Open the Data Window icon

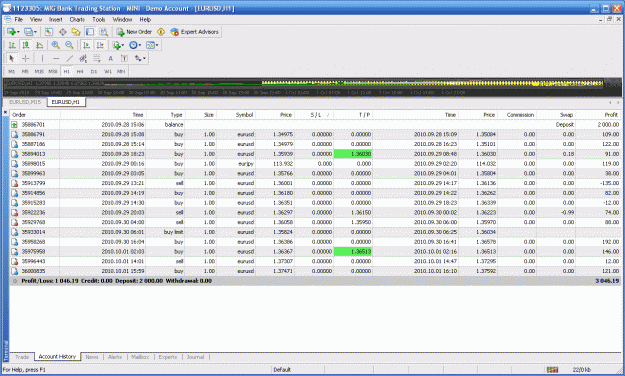(x=63, y=32)
